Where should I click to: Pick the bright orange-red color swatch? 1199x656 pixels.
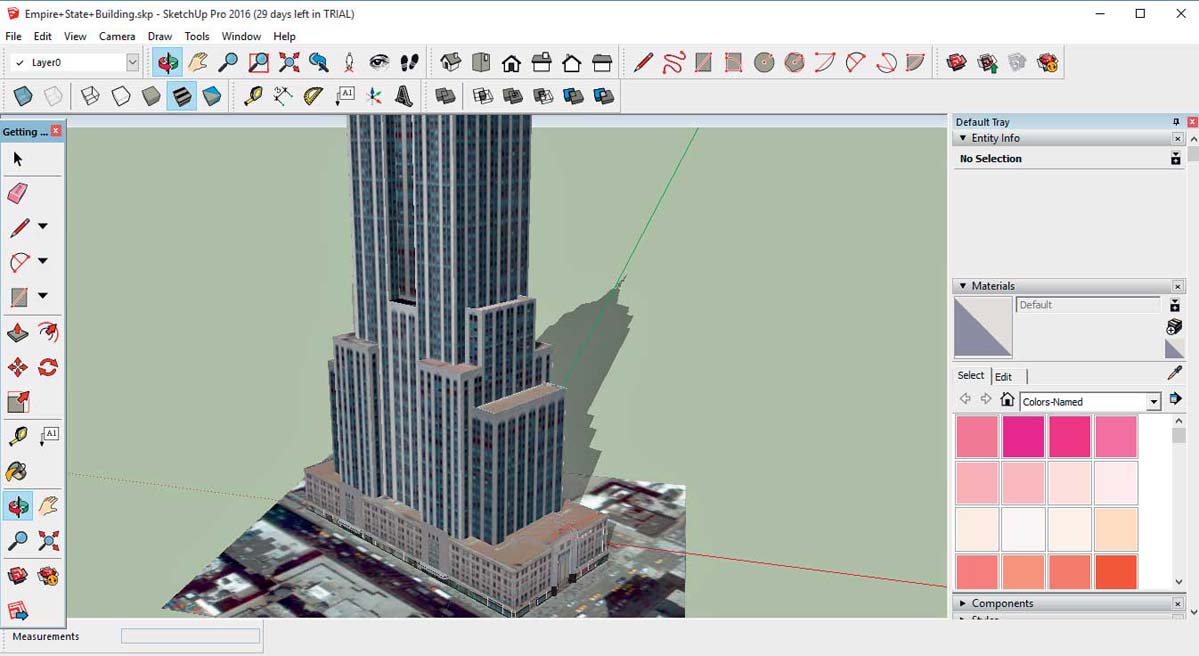point(1116,573)
